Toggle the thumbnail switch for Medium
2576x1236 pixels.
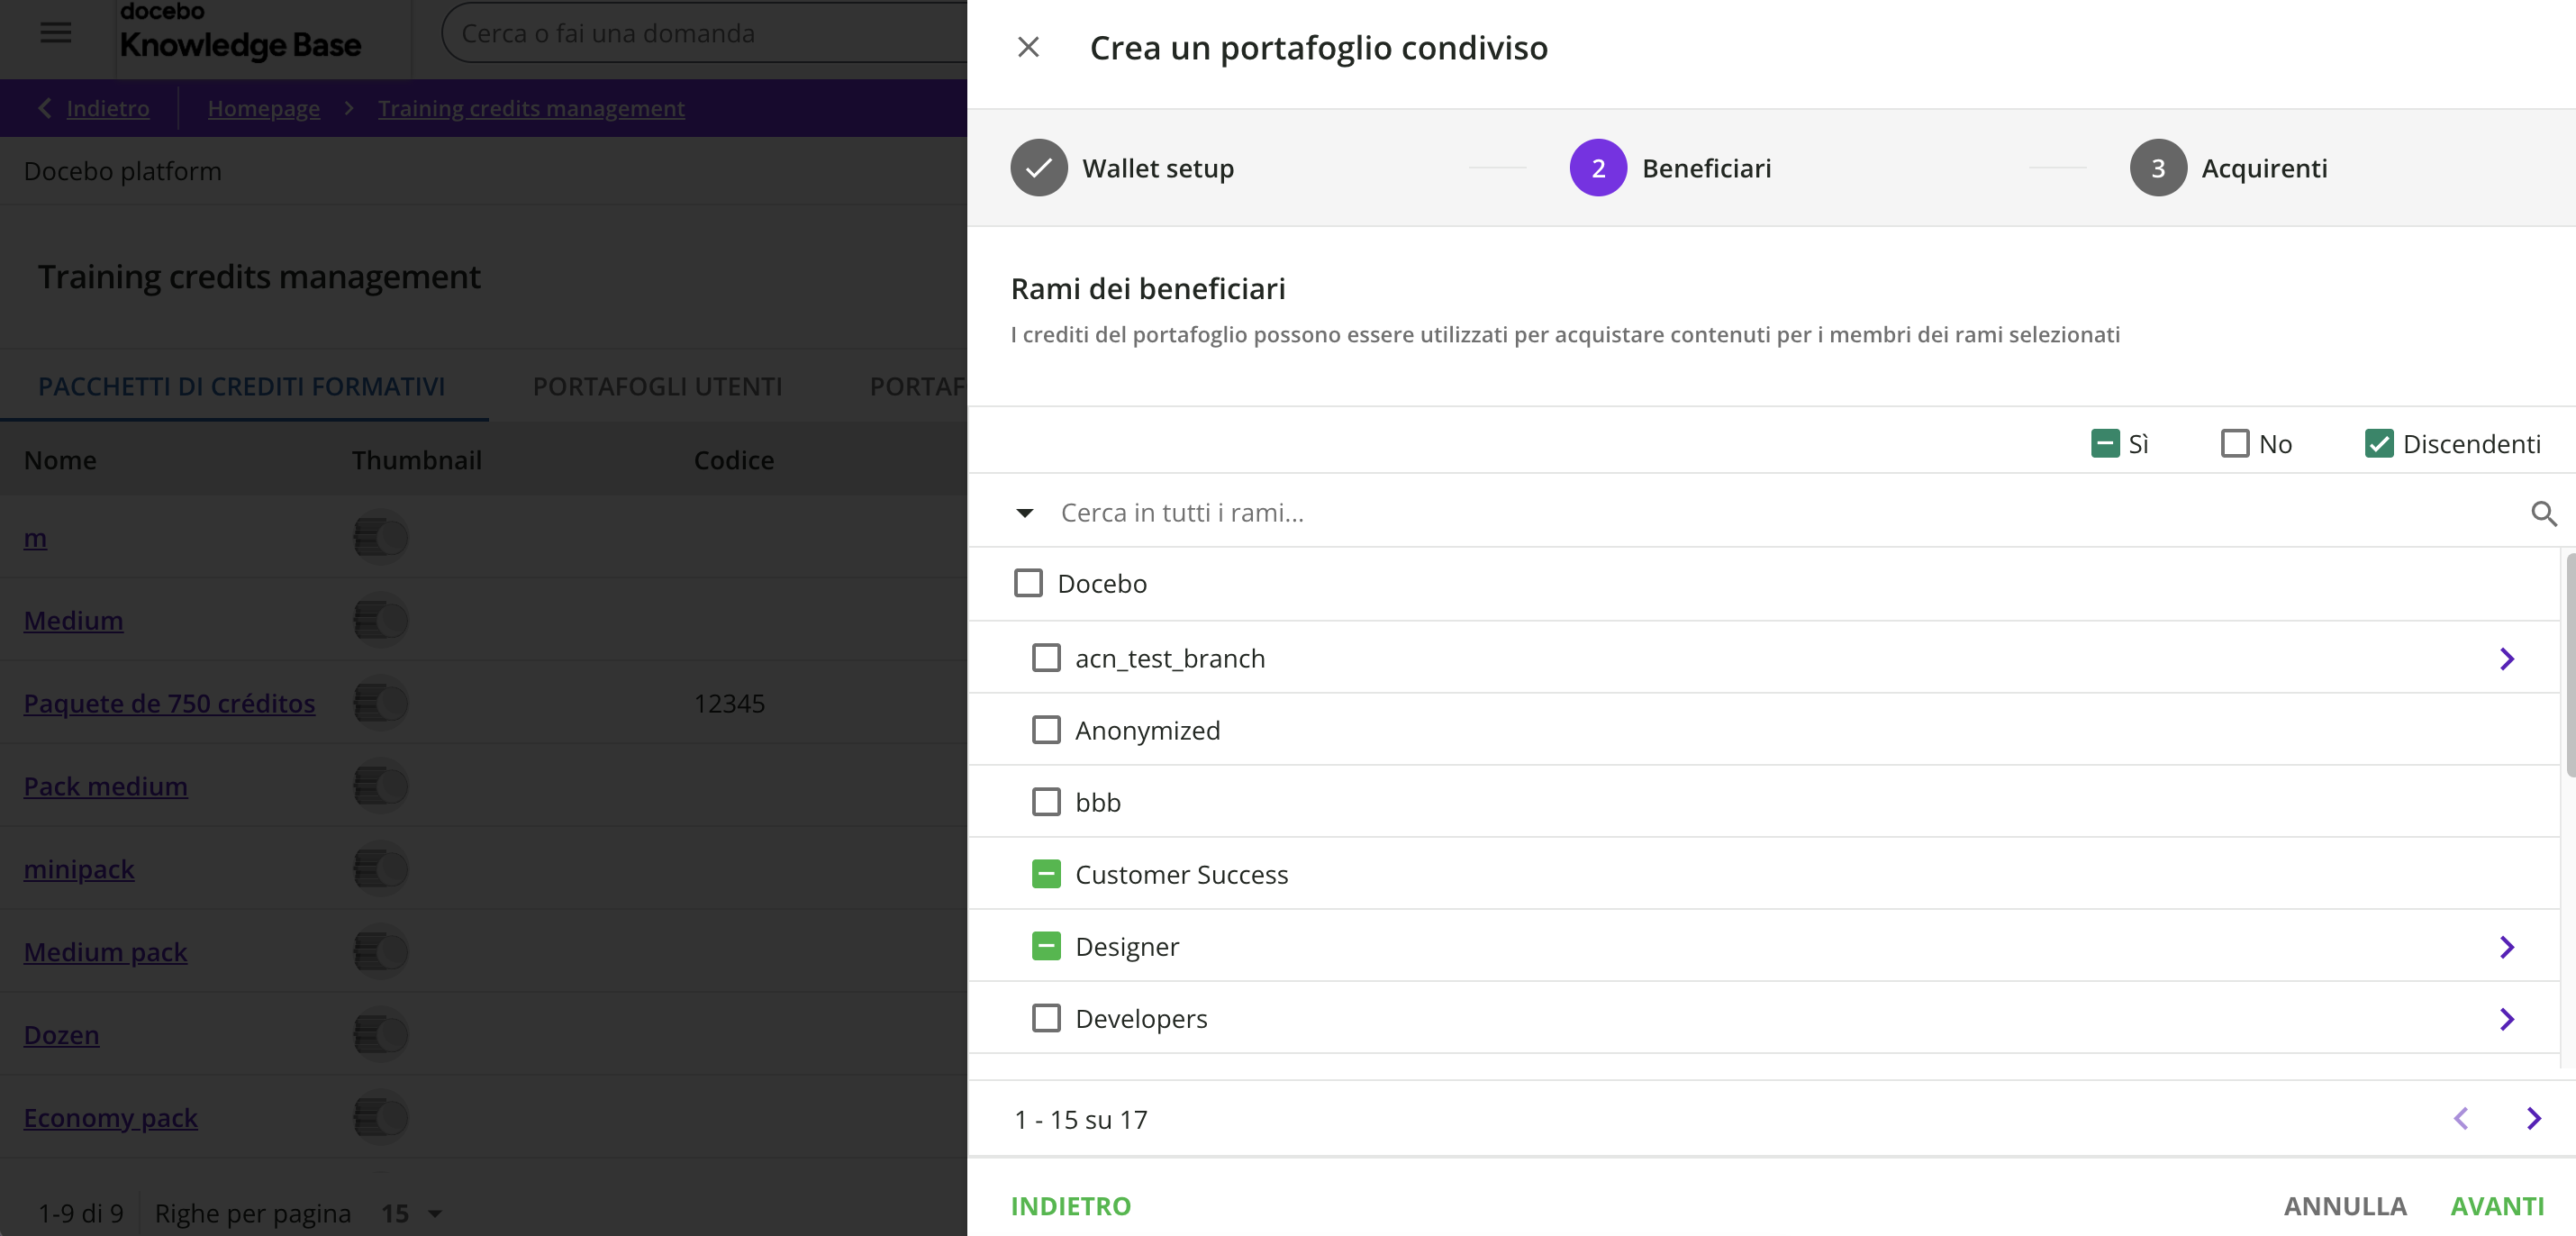click(381, 621)
